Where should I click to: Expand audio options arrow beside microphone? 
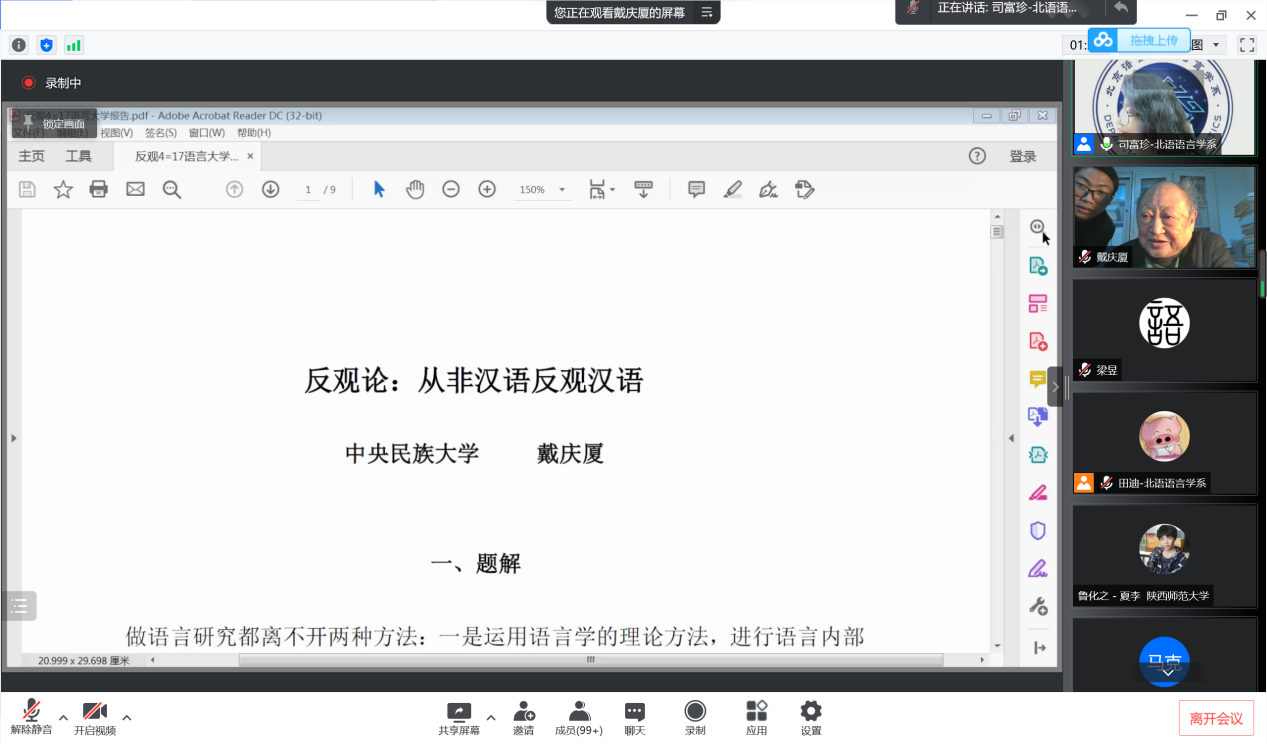point(63,717)
